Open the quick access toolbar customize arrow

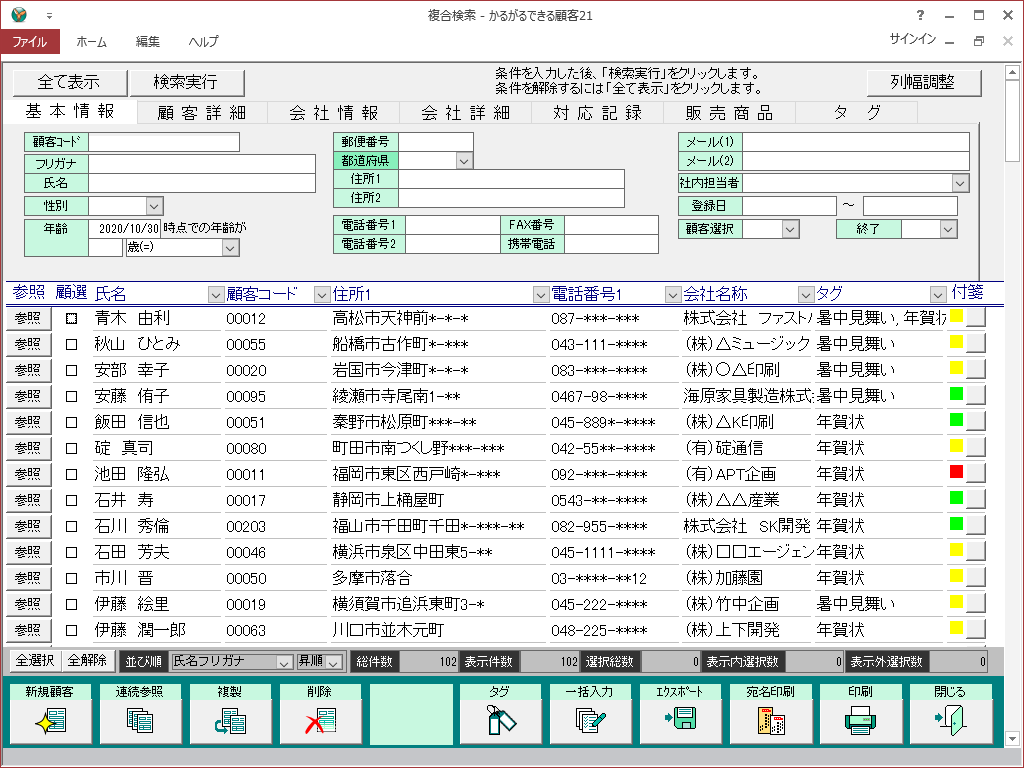[x=49, y=16]
